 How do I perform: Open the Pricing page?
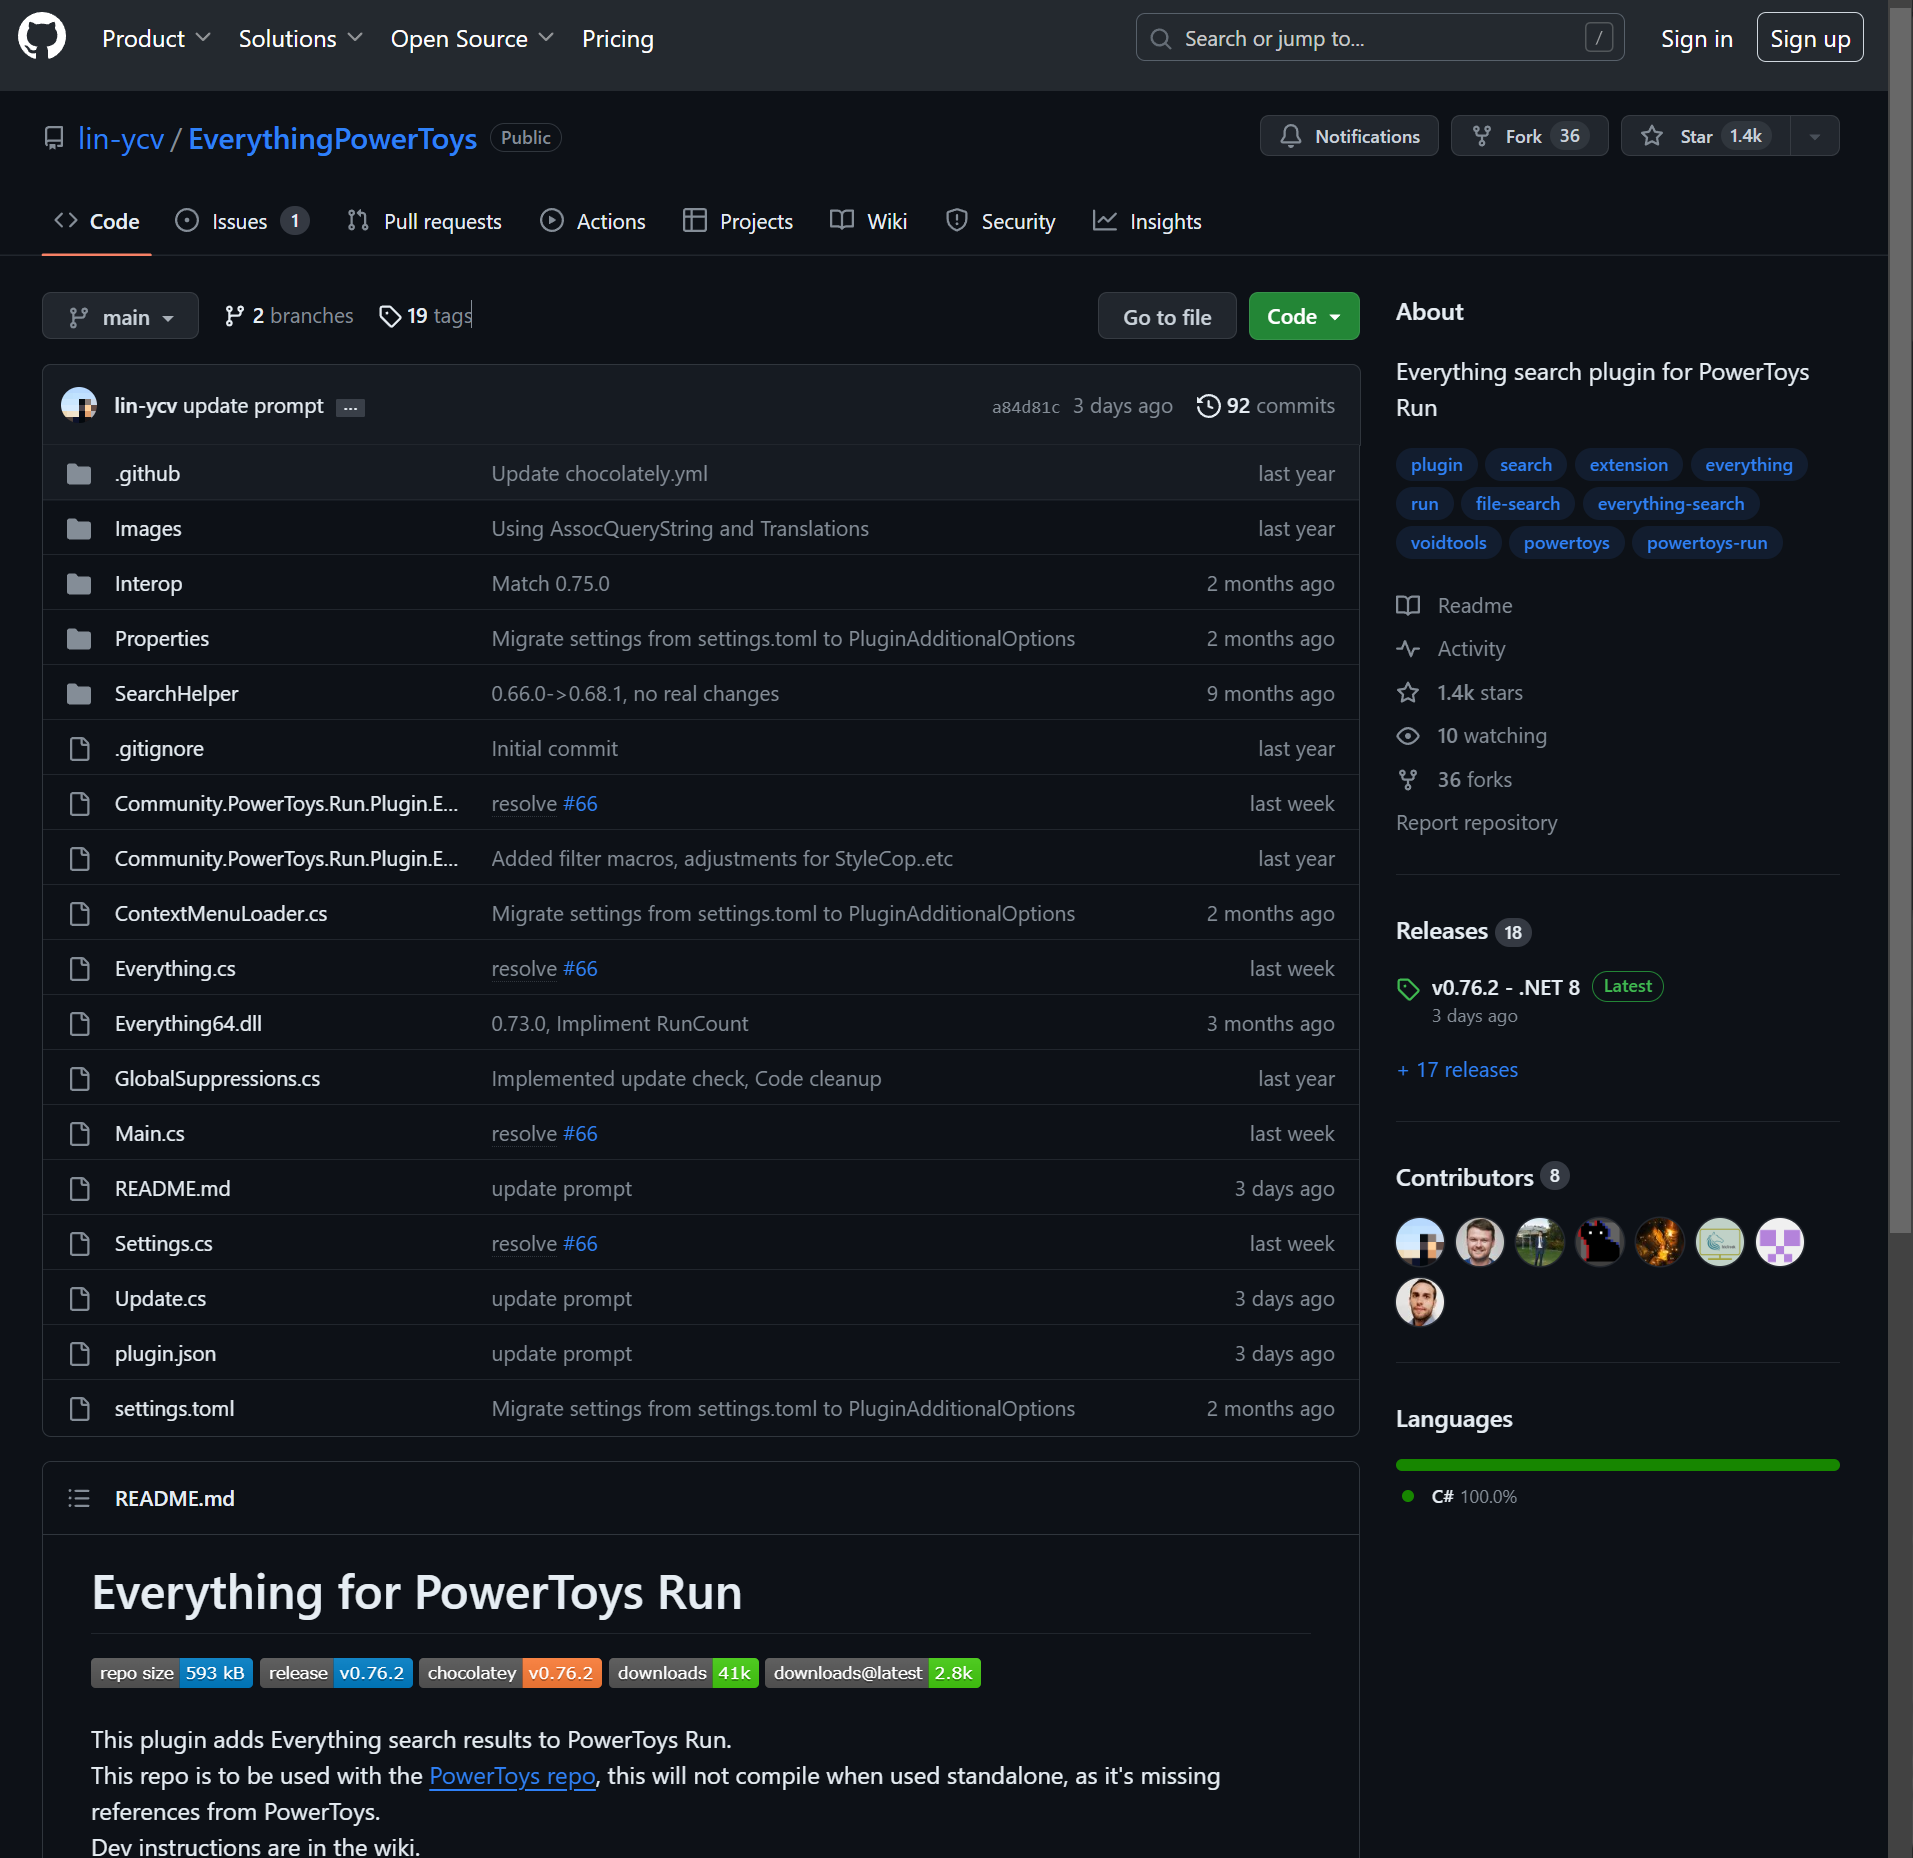[618, 39]
